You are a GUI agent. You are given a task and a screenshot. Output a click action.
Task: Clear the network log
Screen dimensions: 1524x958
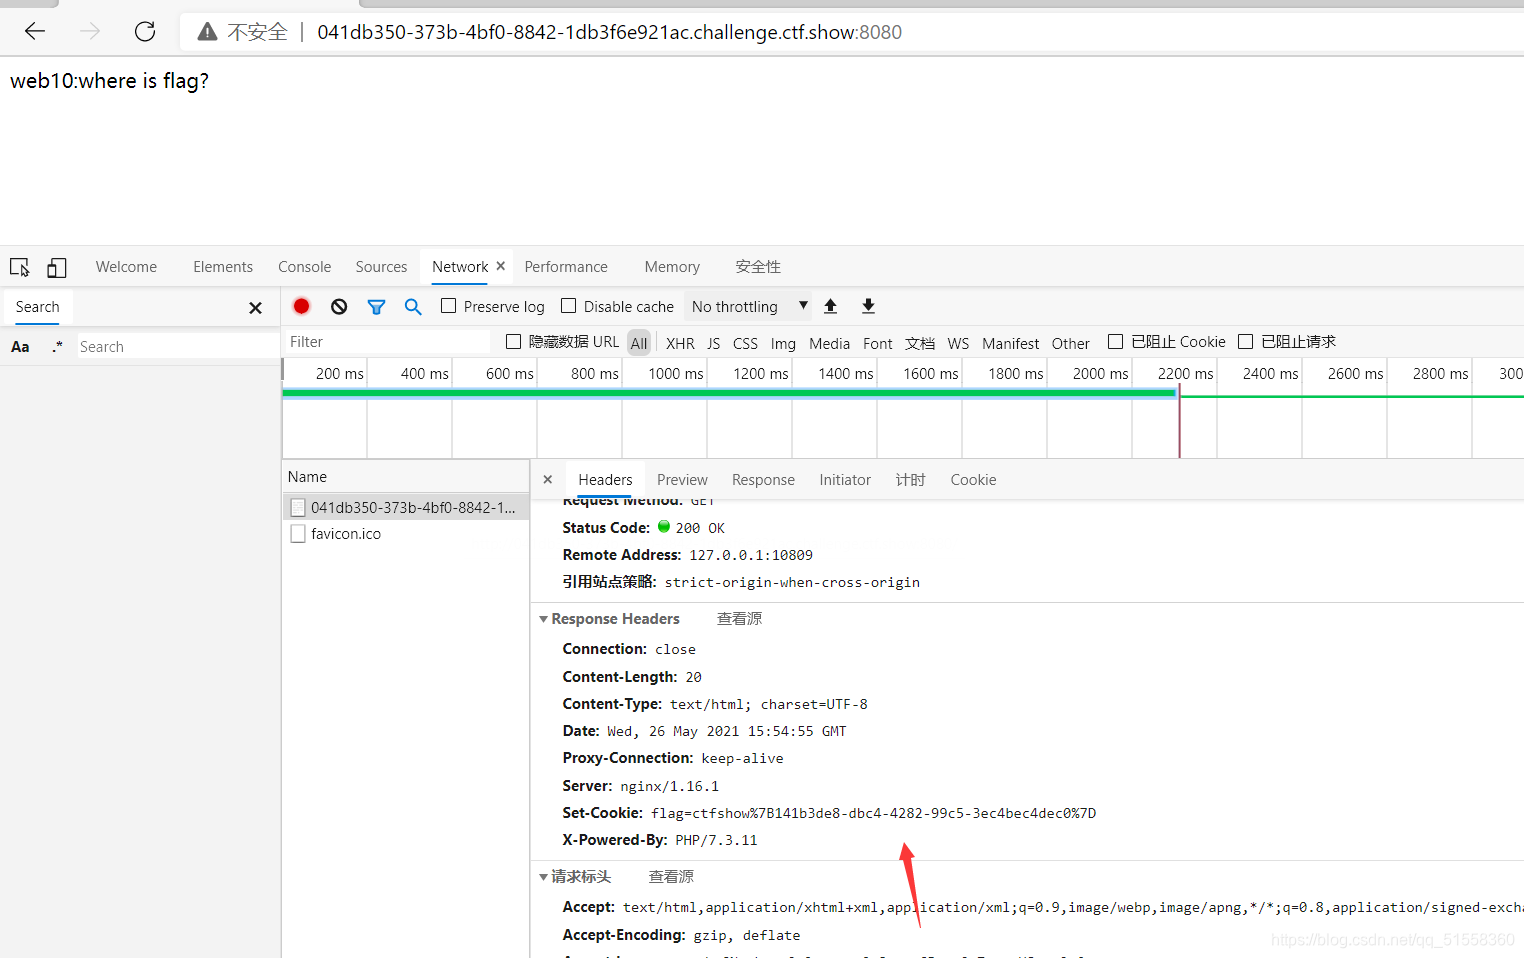tap(339, 306)
